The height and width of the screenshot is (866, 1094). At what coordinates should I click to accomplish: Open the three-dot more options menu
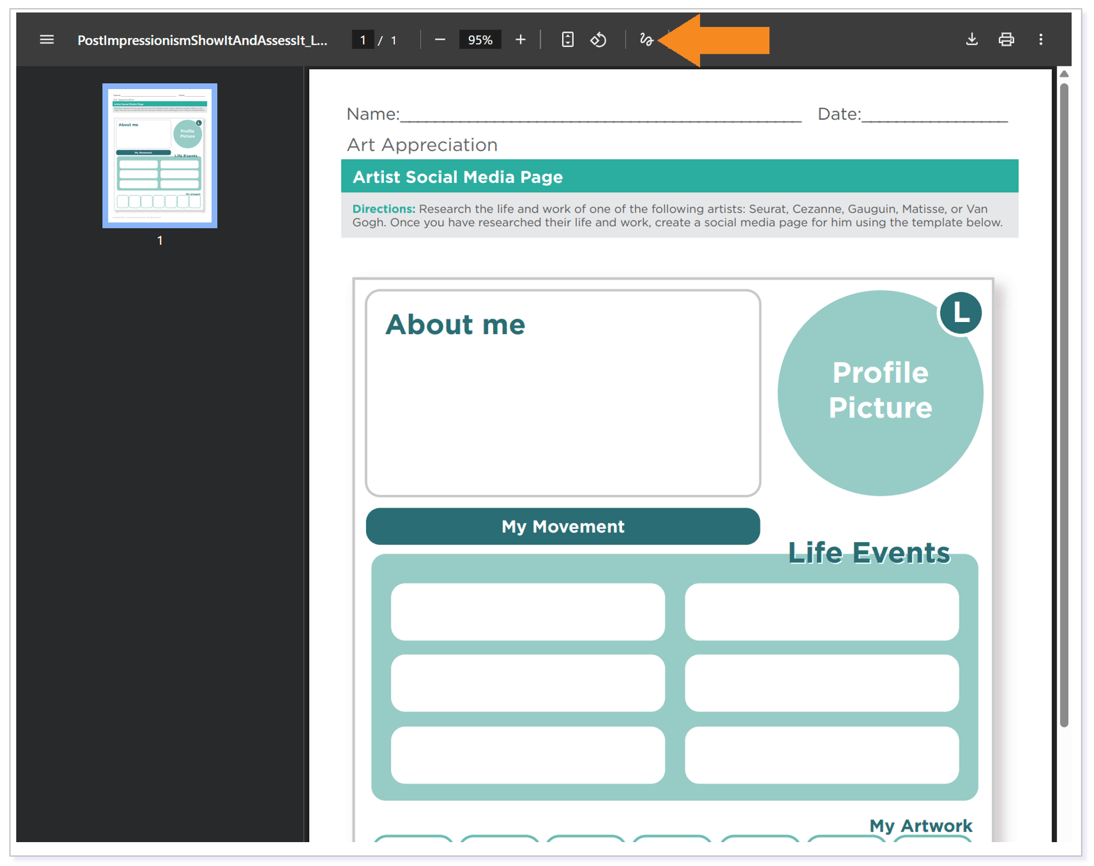[x=1041, y=39]
